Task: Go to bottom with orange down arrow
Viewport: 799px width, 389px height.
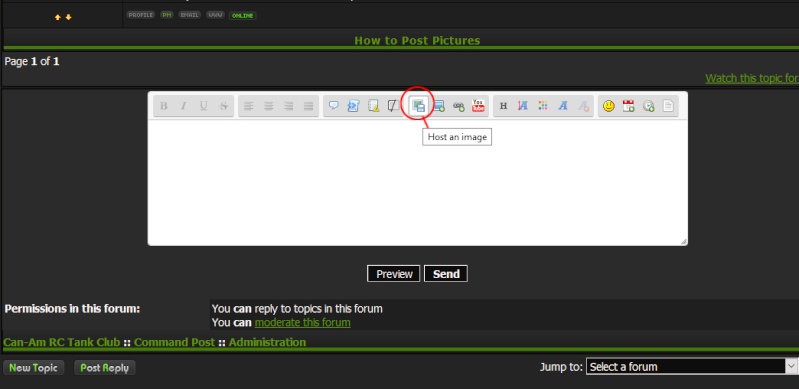Action: [x=68, y=17]
